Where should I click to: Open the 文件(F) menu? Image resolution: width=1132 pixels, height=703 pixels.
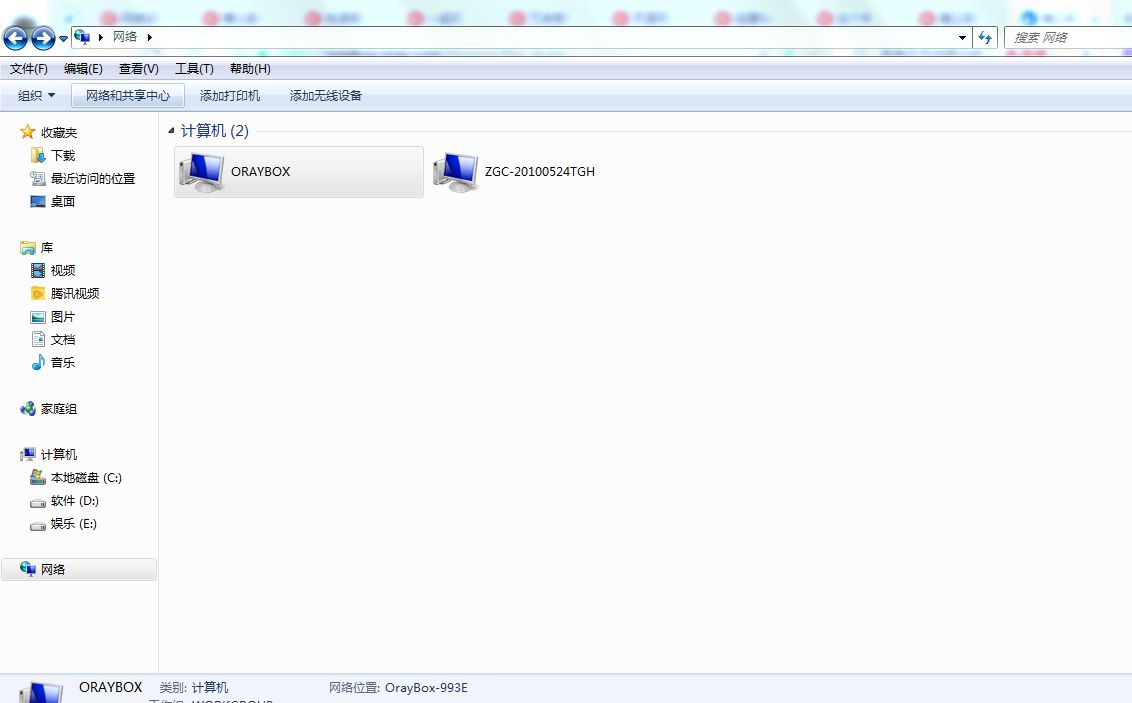click(29, 69)
